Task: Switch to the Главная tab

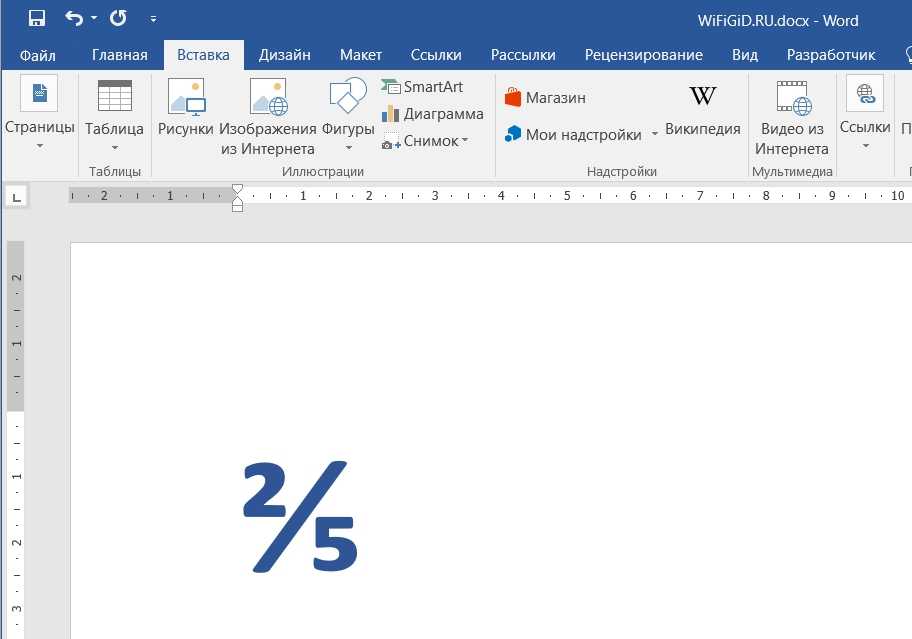Action: click(x=119, y=55)
